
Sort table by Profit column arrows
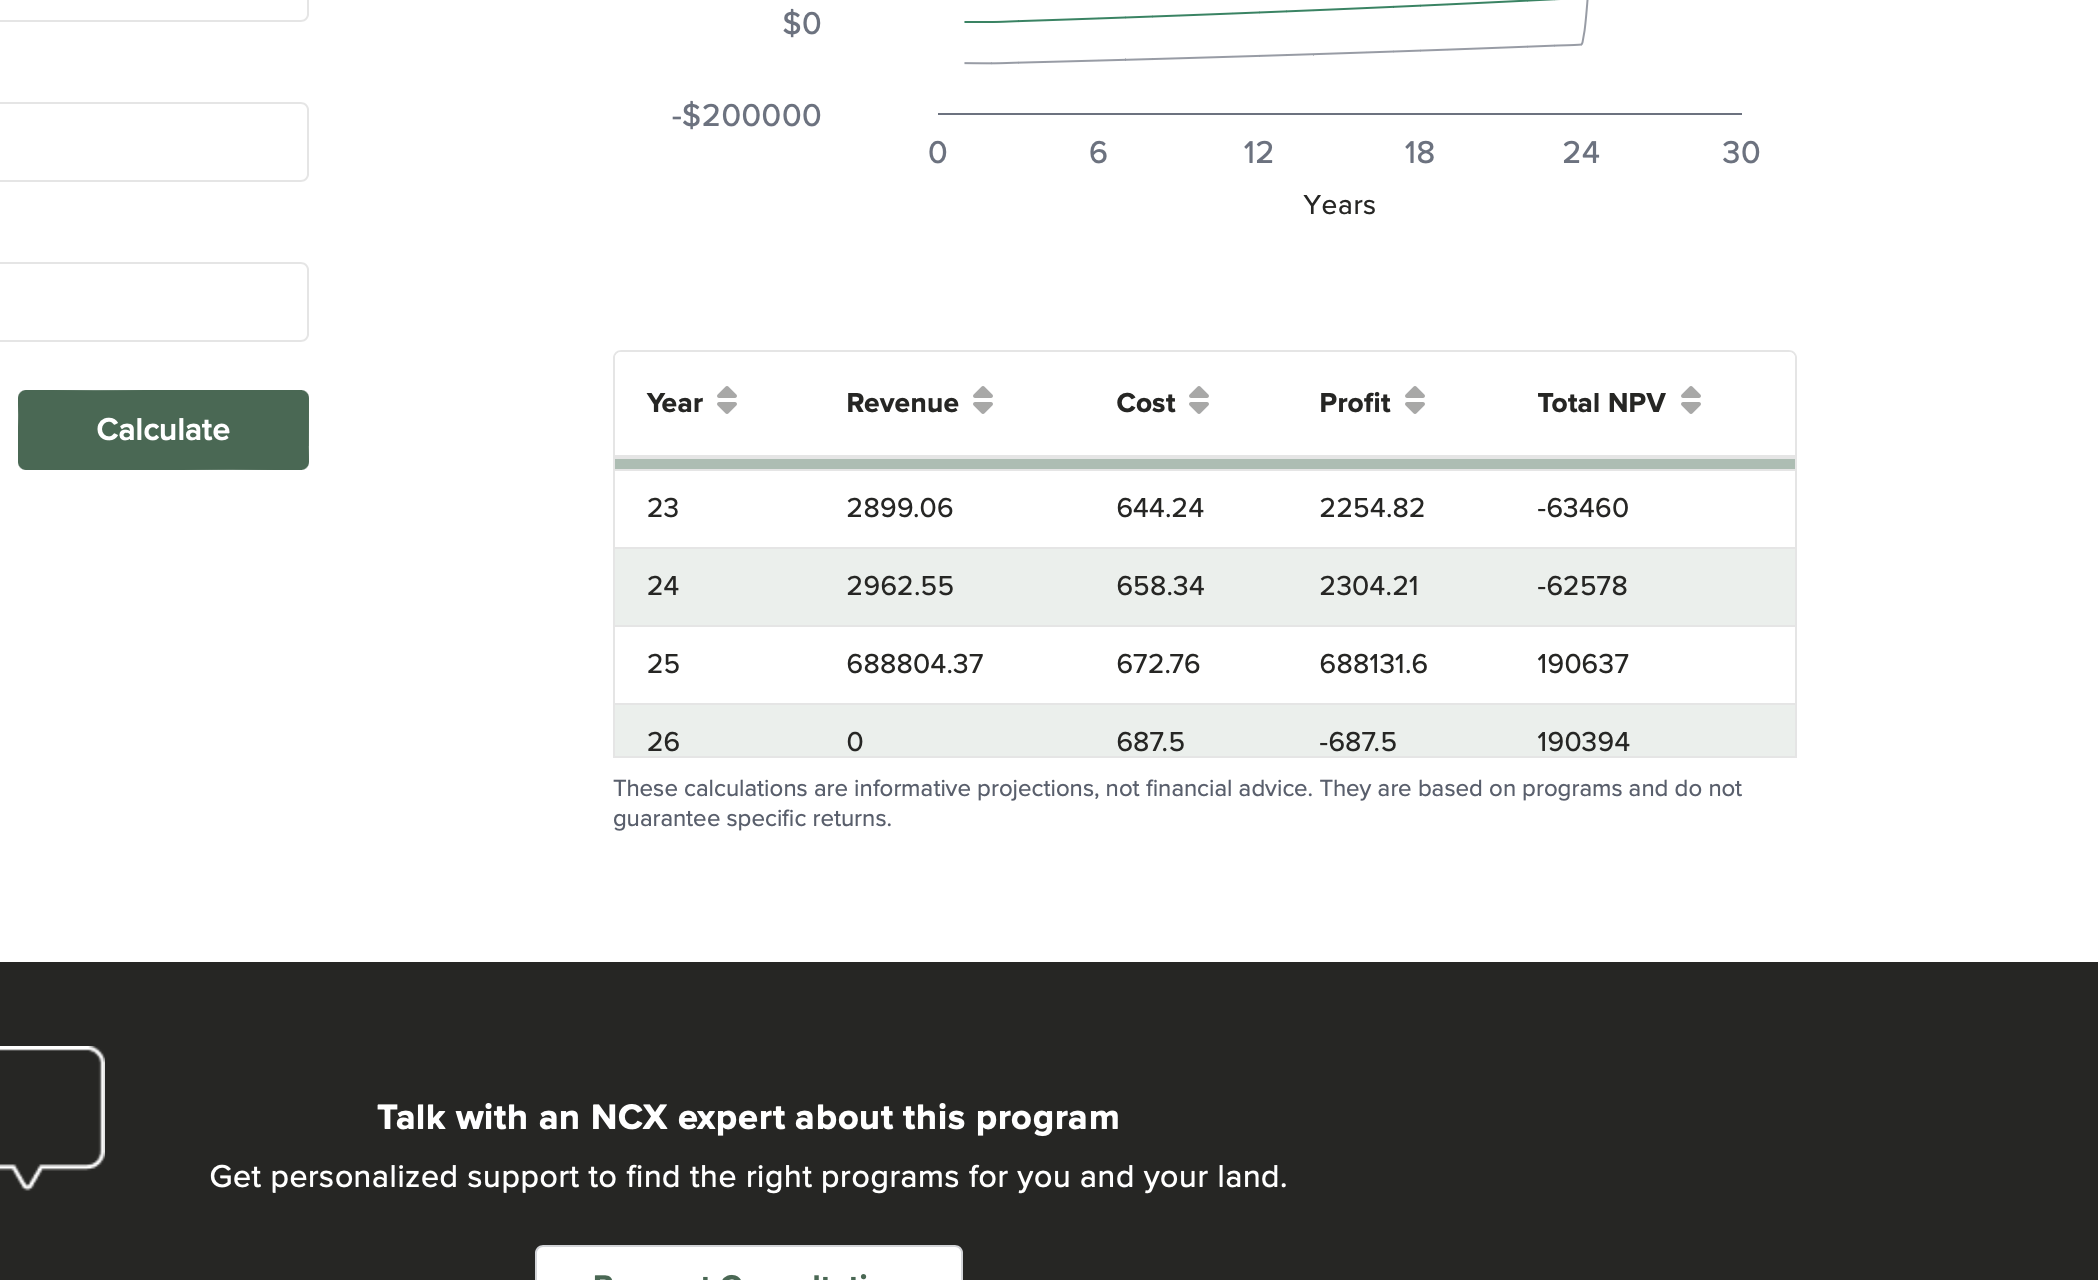coord(1415,401)
